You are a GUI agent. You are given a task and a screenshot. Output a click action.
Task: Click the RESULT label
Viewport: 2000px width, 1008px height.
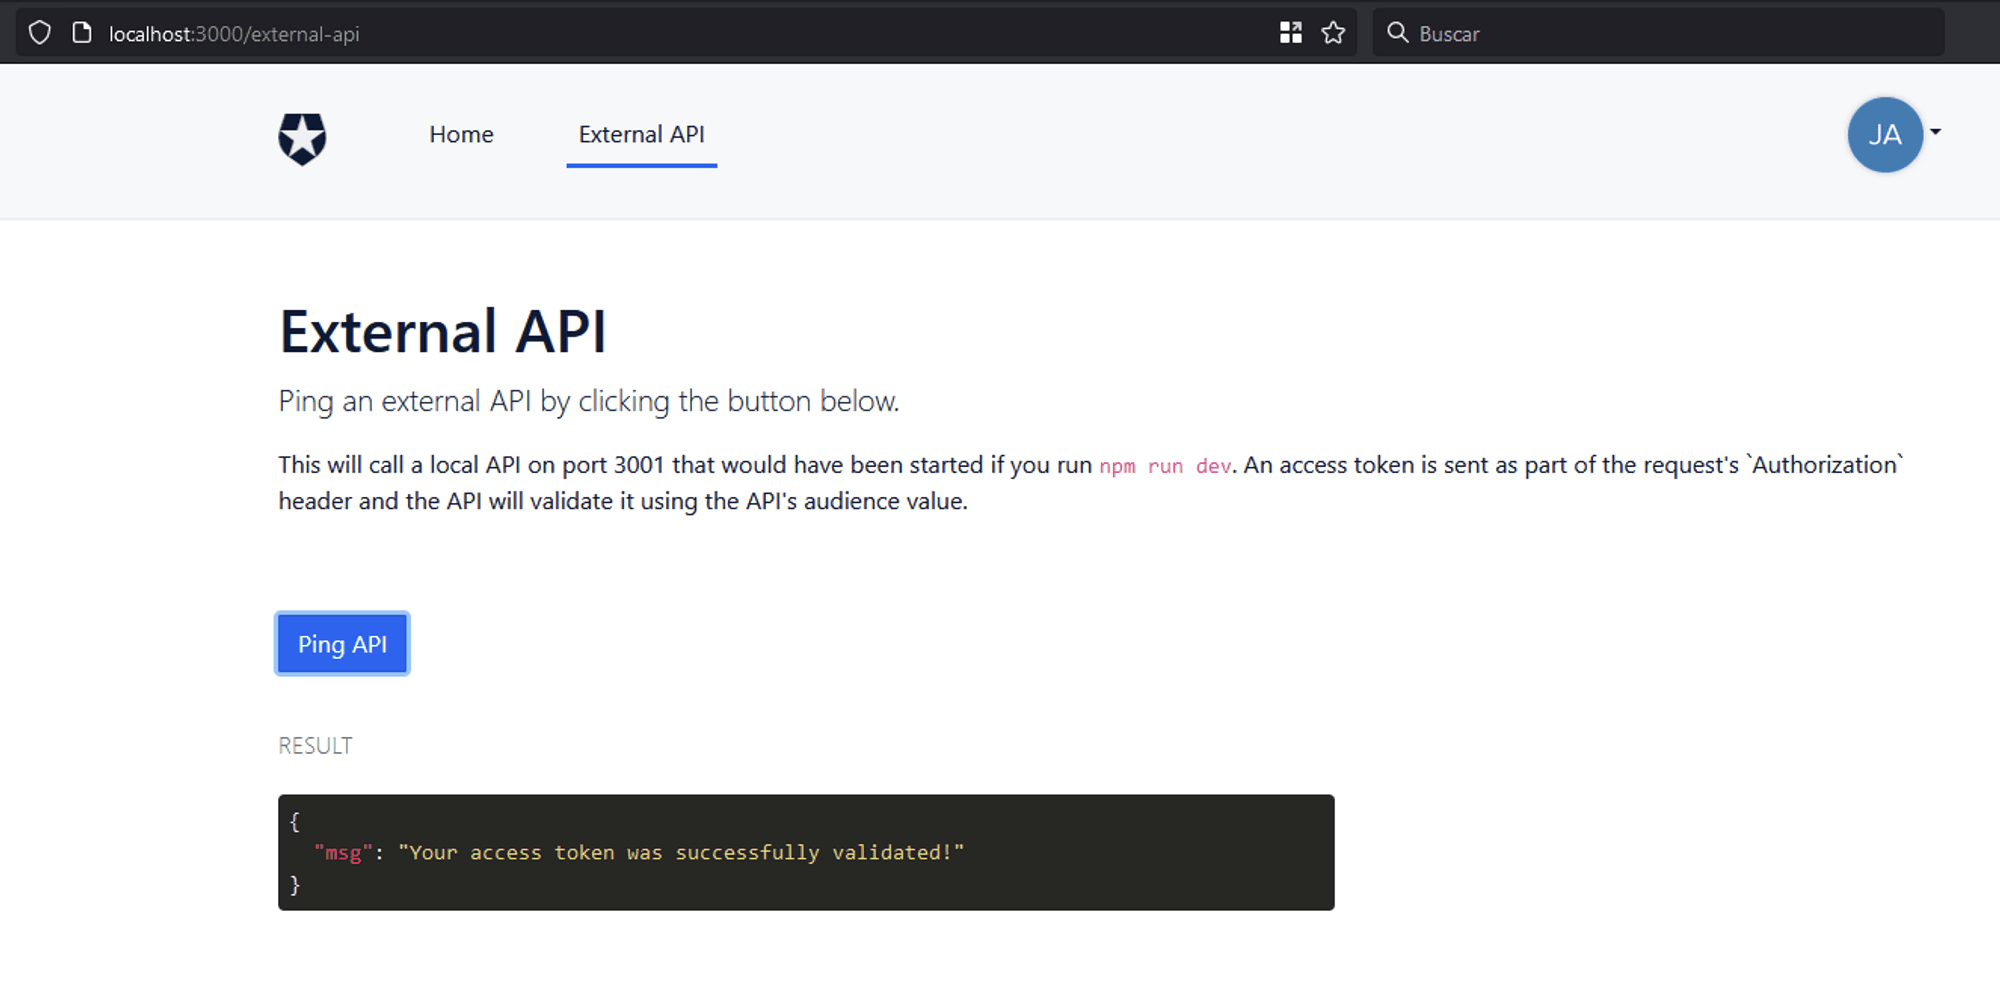pyautogui.click(x=315, y=746)
